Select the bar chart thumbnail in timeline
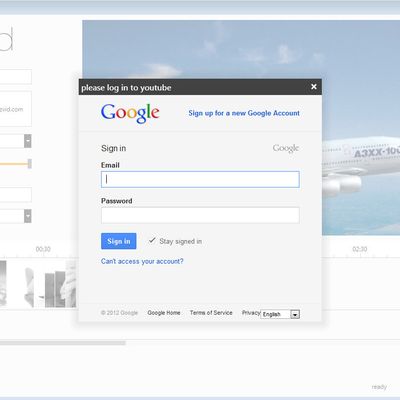Viewport: 400px width, 400px height. click(55, 288)
